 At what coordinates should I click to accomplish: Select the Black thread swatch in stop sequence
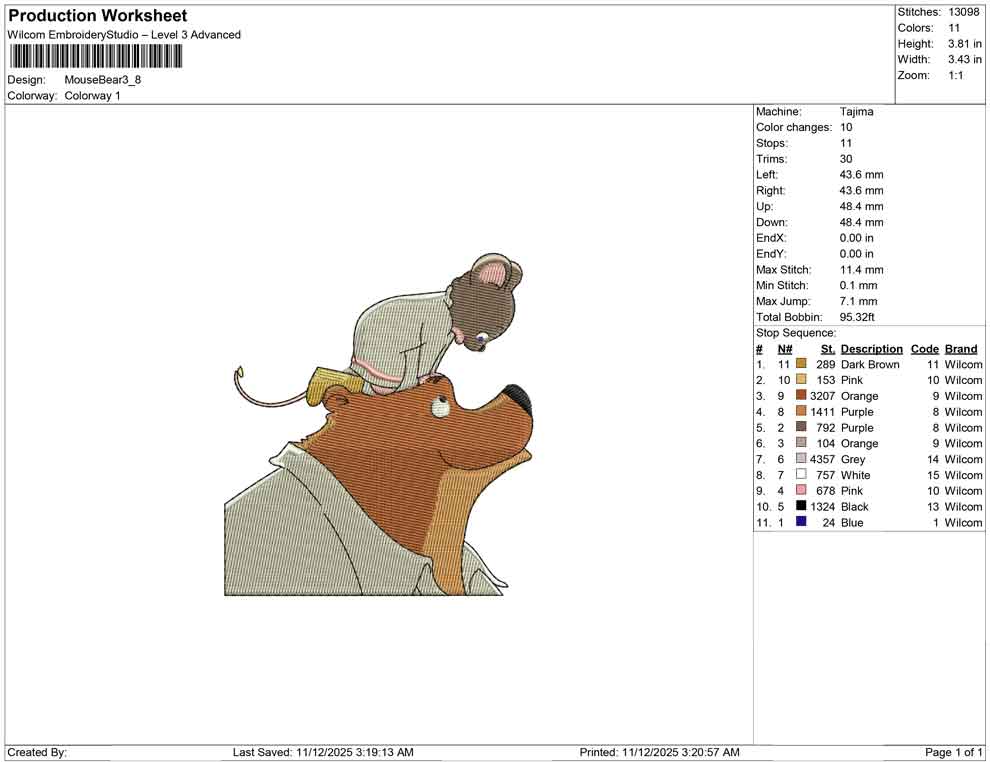click(x=801, y=507)
